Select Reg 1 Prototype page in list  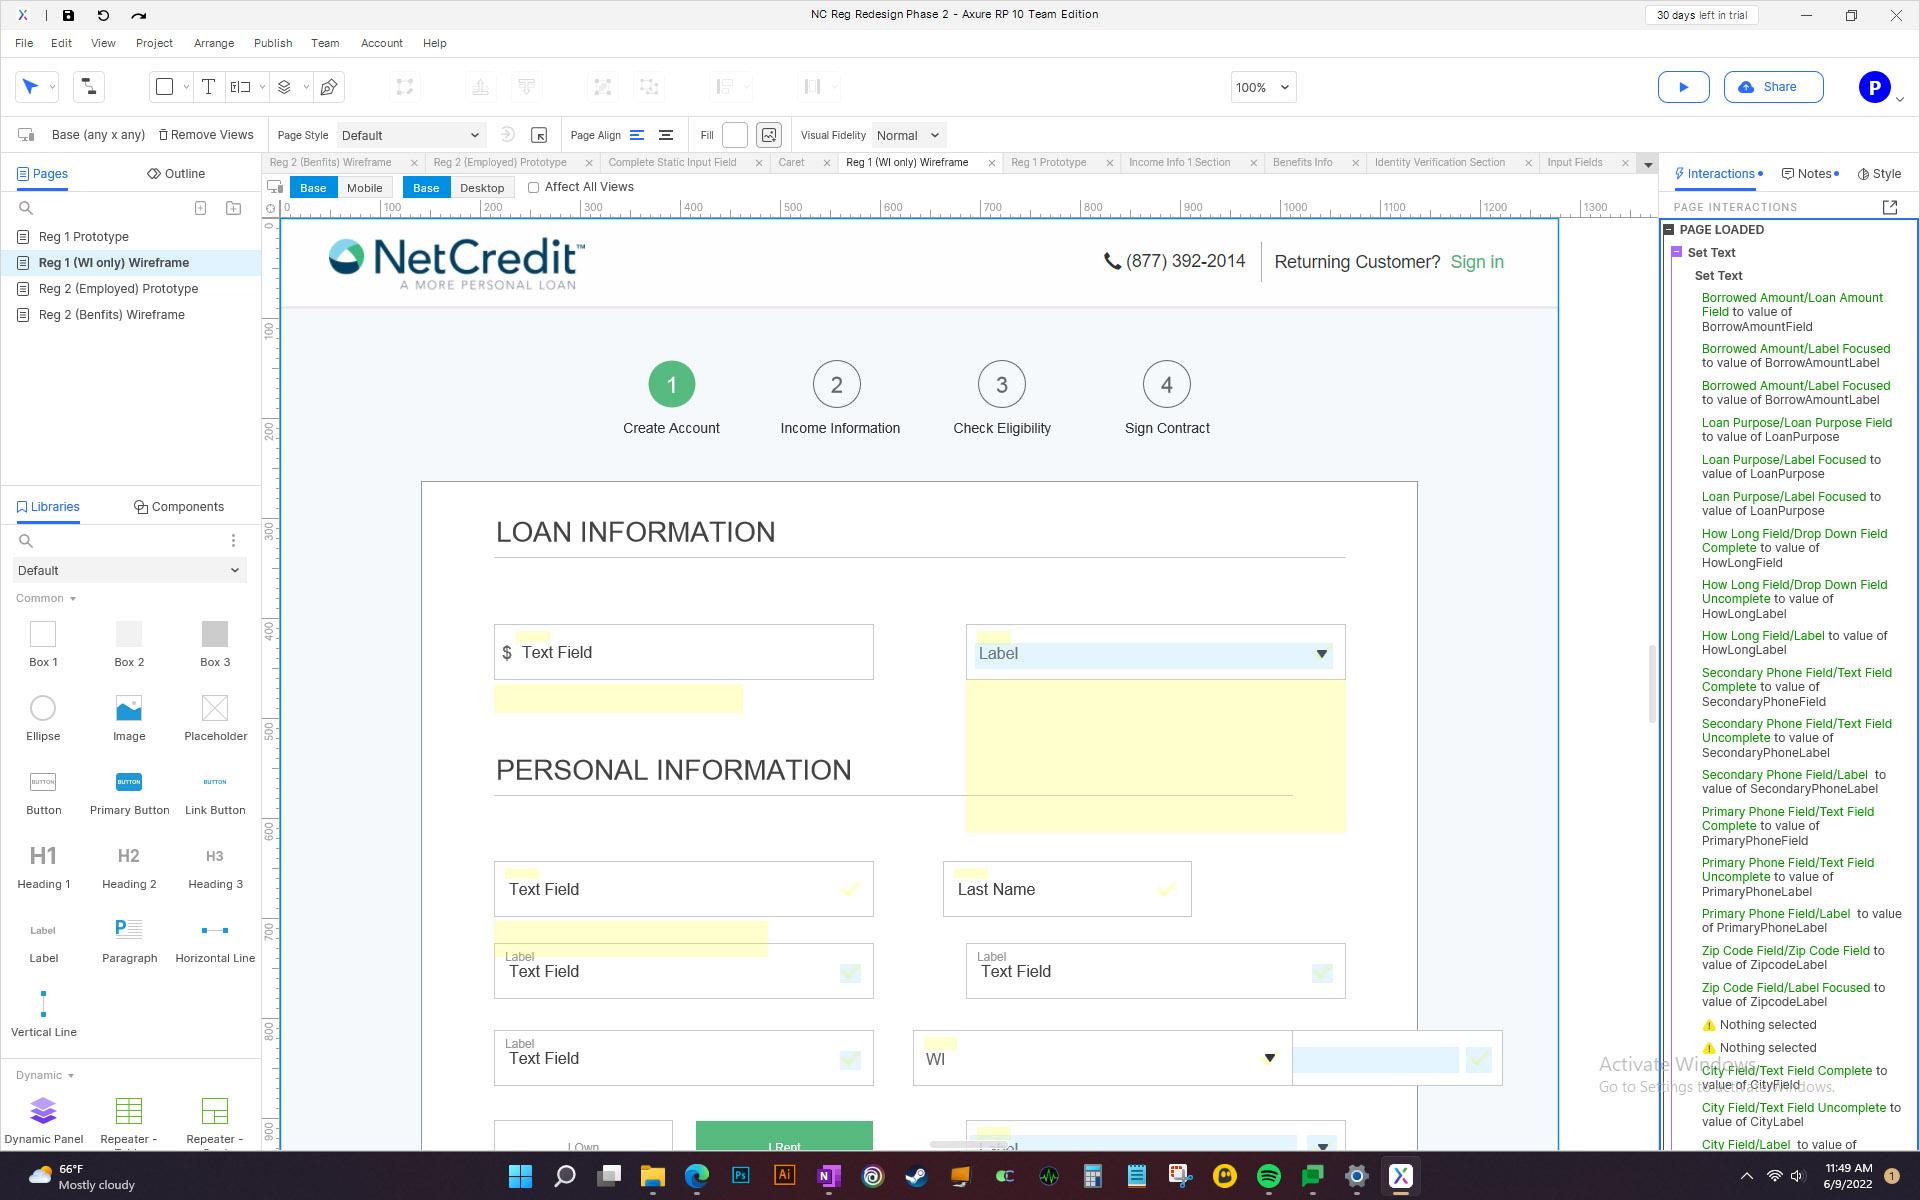pyautogui.click(x=84, y=237)
